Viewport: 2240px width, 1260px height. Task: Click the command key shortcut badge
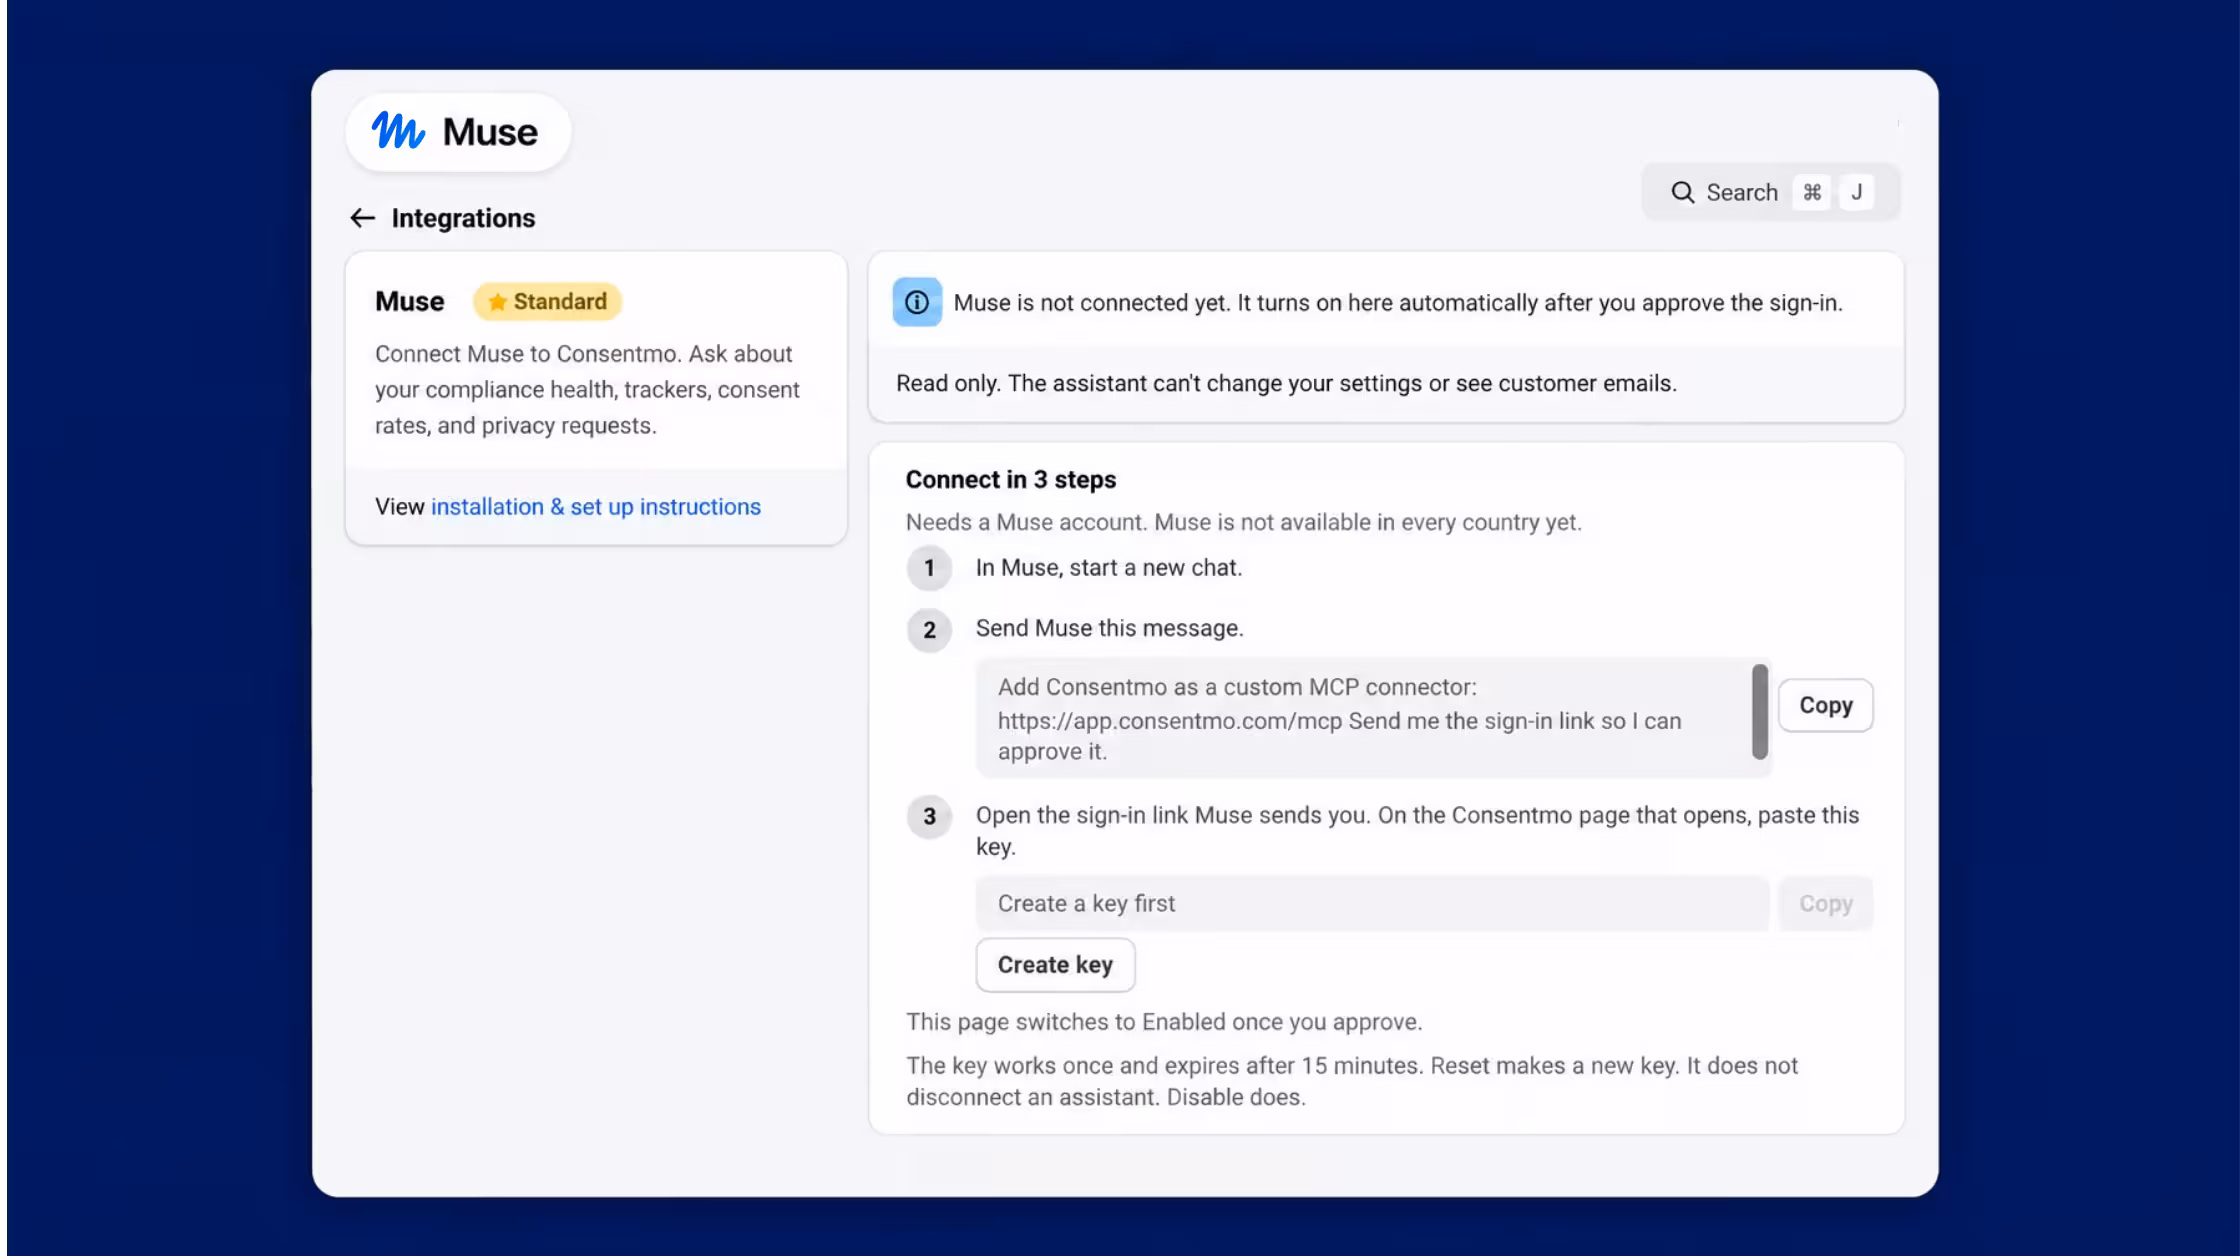point(1812,192)
